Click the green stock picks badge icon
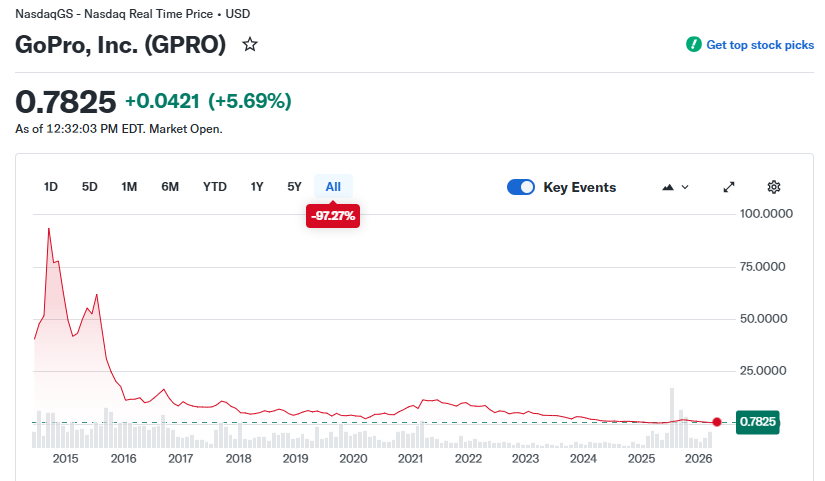This screenshot has width=825, height=481. pyautogui.click(x=693, y=45)
